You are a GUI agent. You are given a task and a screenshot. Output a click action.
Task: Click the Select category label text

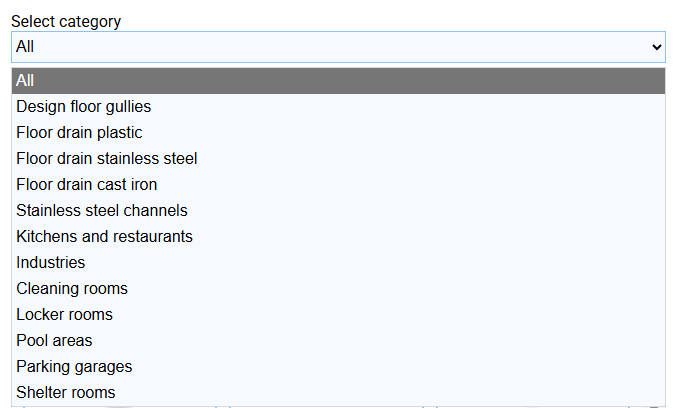tap(65, 22)
